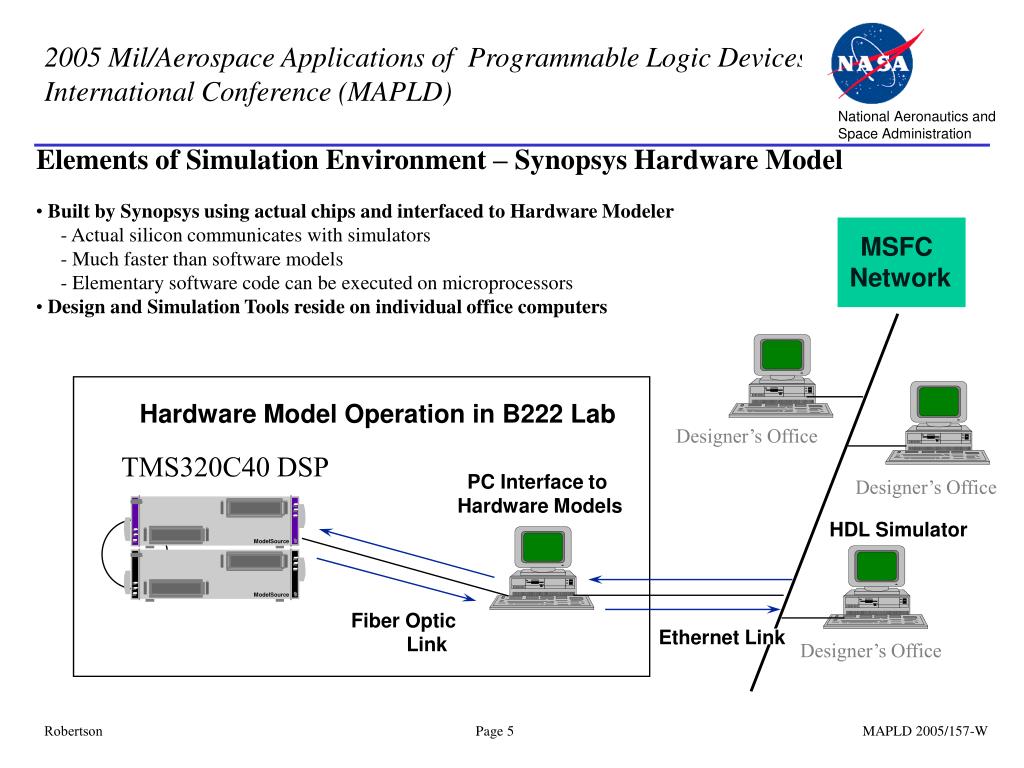
Task: Click 'International Conference (MAPLD)' header line
Action: 248,92
